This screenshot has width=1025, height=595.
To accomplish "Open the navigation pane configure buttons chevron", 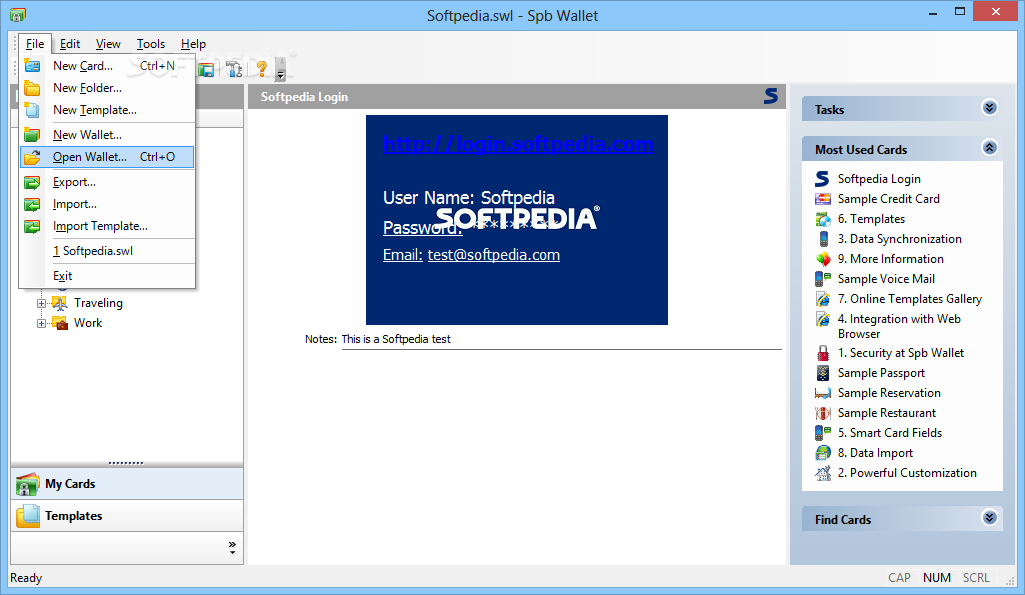I will 232,547.
